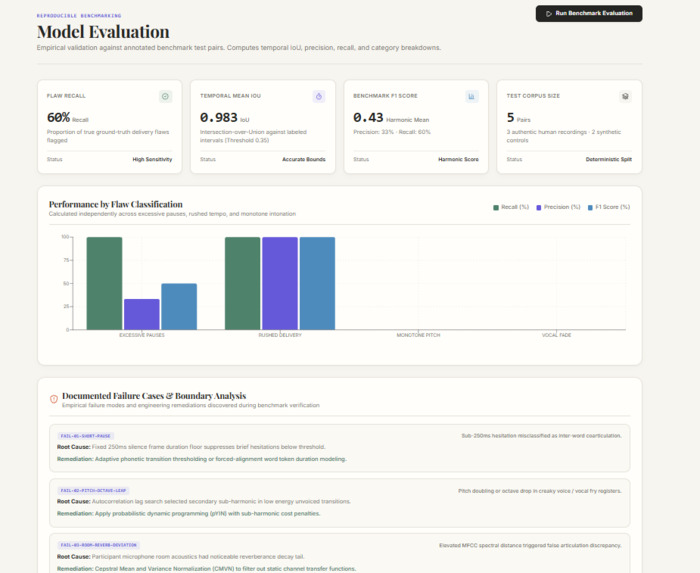Click the Pitch doubling or octave drop summary
The width and height of the screenshot is (700, 573).
(x=540, y=491)
